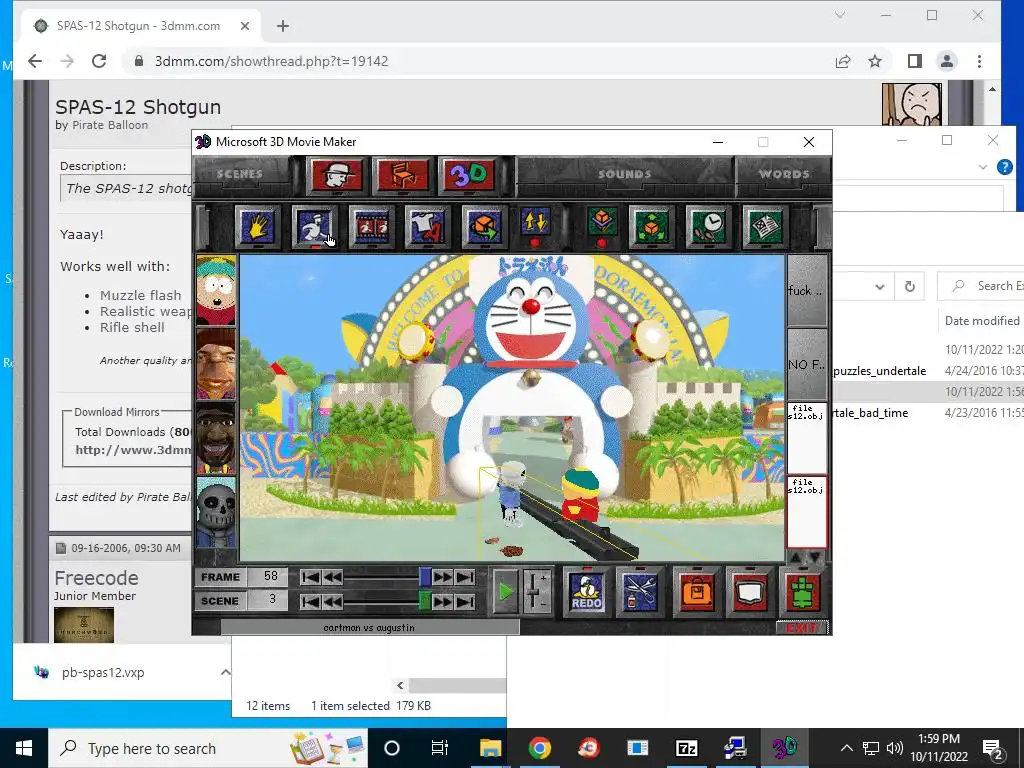Viewport: 1024px width, 768px height.
Task: Refresh the File Explorer folder
Action: (x=910, y=287)
